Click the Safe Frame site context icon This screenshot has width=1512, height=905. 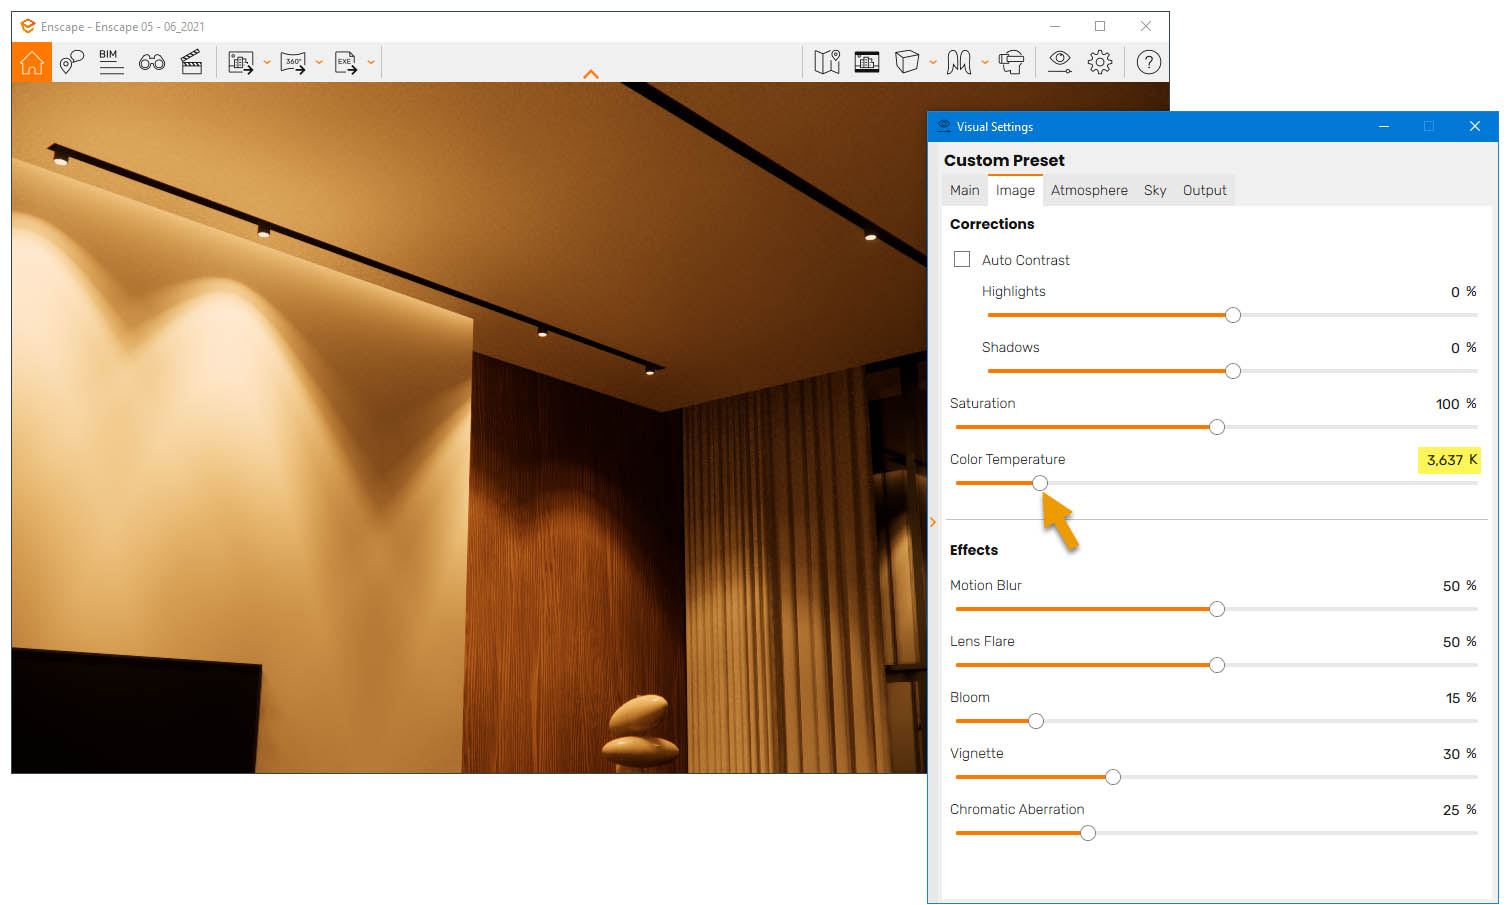(x=866, y=61)
